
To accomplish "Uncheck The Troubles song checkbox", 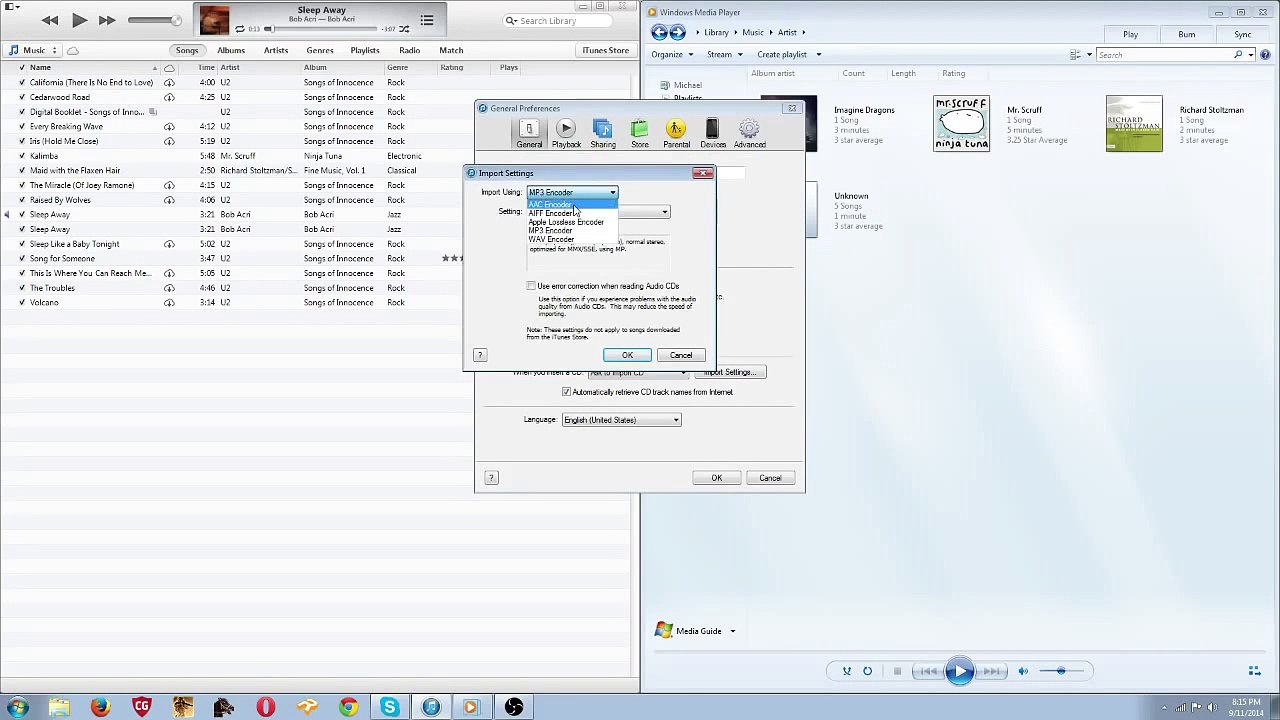I will click(x=21, y=288).
